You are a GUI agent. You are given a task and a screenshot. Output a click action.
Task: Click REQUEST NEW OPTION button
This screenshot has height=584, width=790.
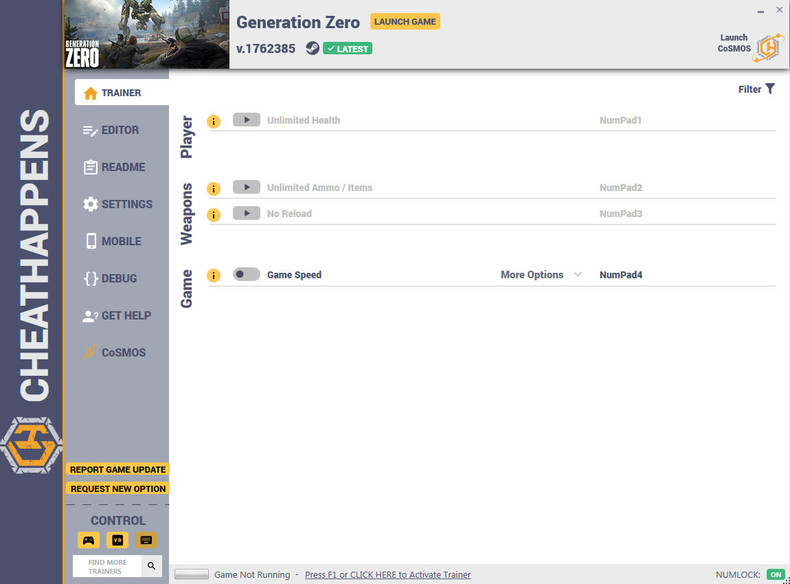pos(117,488)
